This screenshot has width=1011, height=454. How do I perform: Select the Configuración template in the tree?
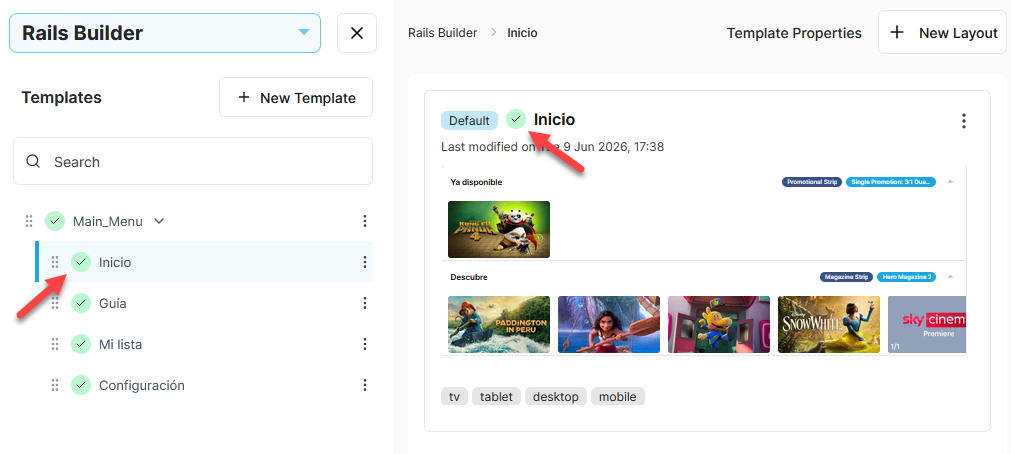[142, 386]
